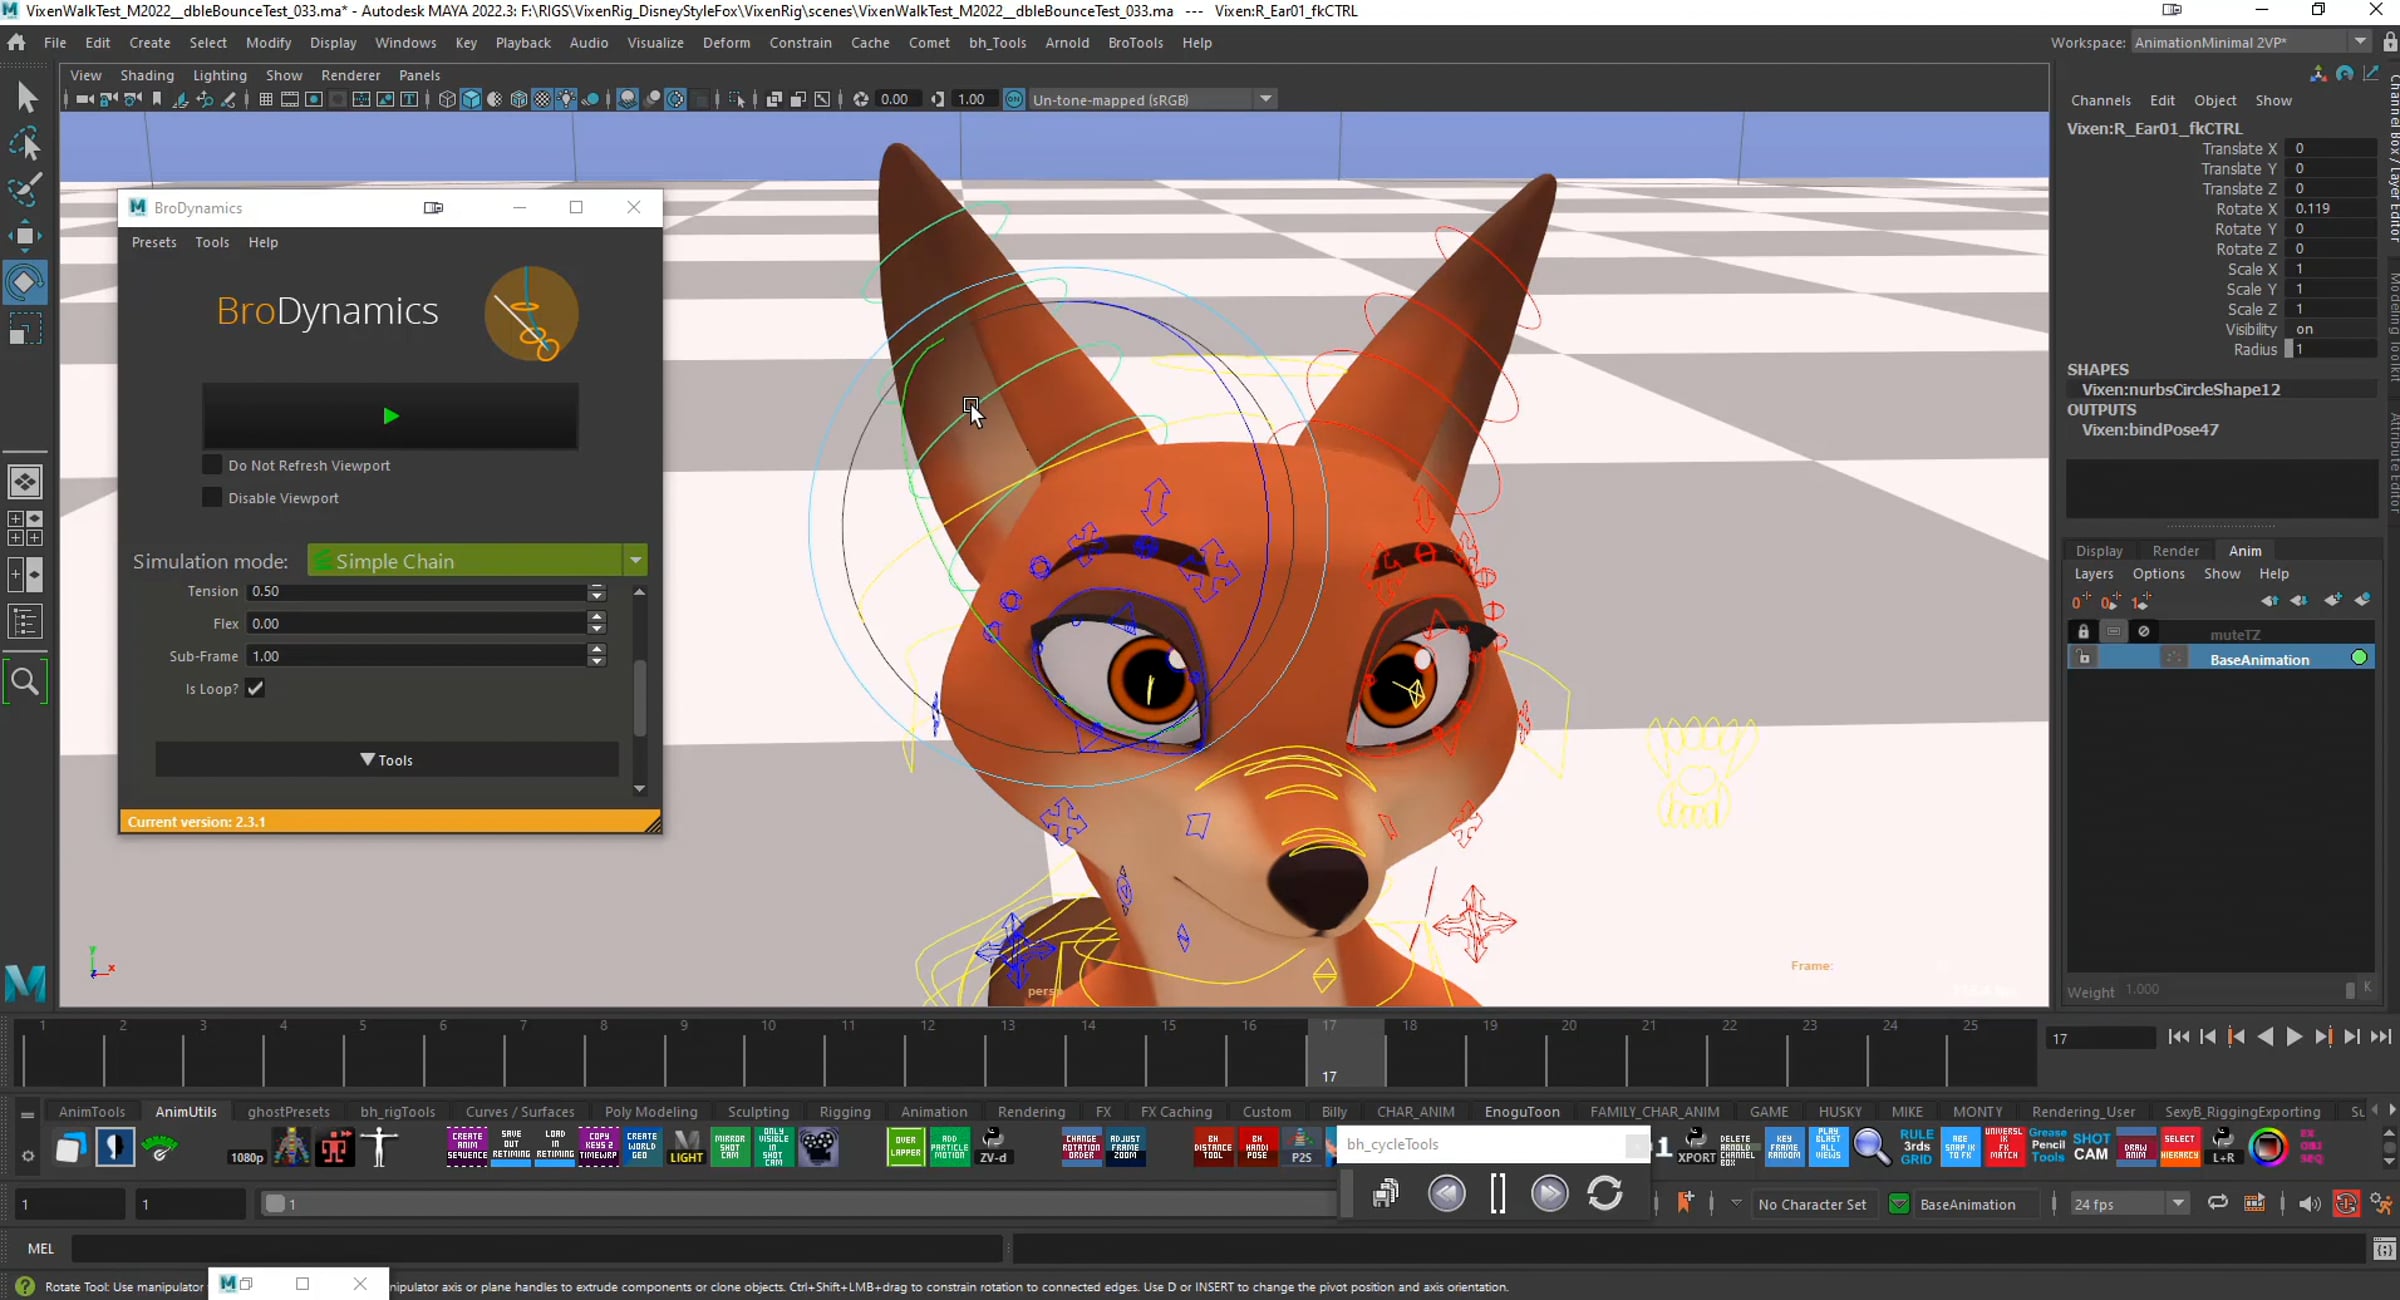Open the No Character Set dropdown arrow
Image resolution: width=2400 pixels, height=1300 pixels.
[1736, 1204]
